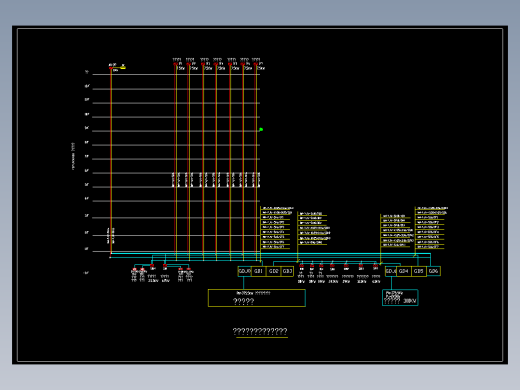Click the green marker beside the riser
Viewport: 520px width, 390px height.
(x=261, y=129)
